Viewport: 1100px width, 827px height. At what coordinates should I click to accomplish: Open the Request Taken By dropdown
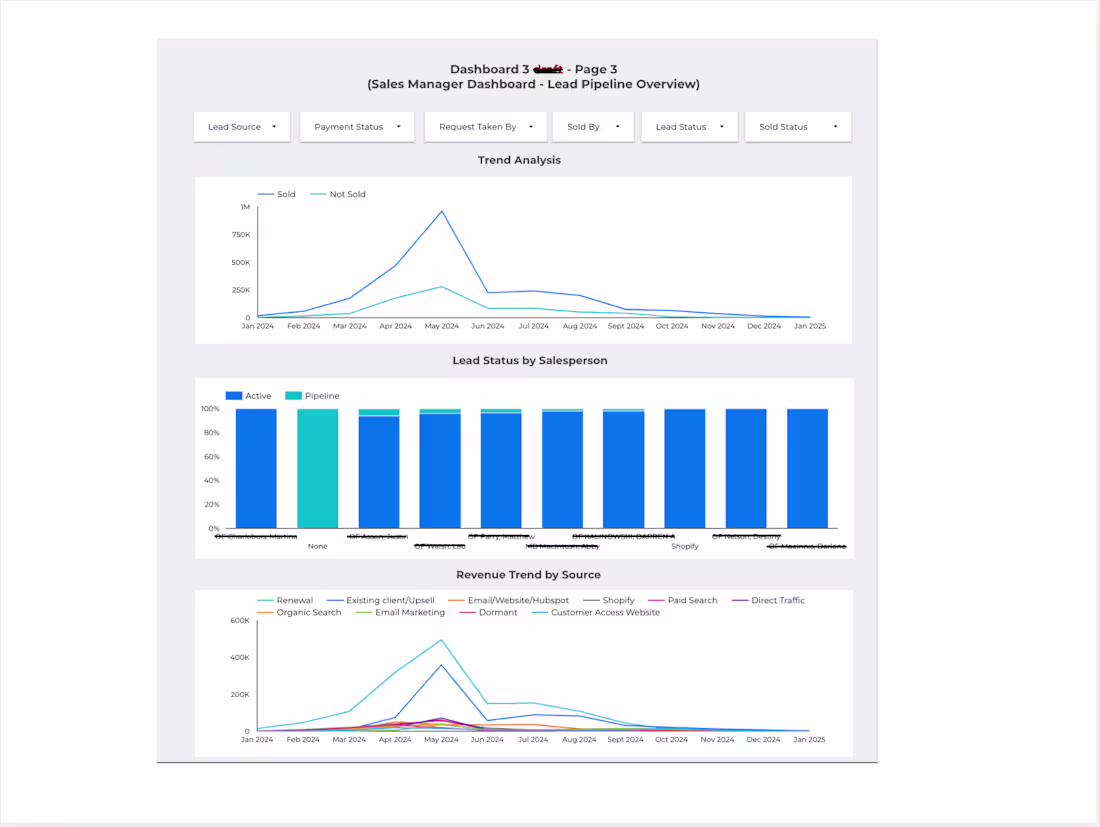(x=484, y=126)
